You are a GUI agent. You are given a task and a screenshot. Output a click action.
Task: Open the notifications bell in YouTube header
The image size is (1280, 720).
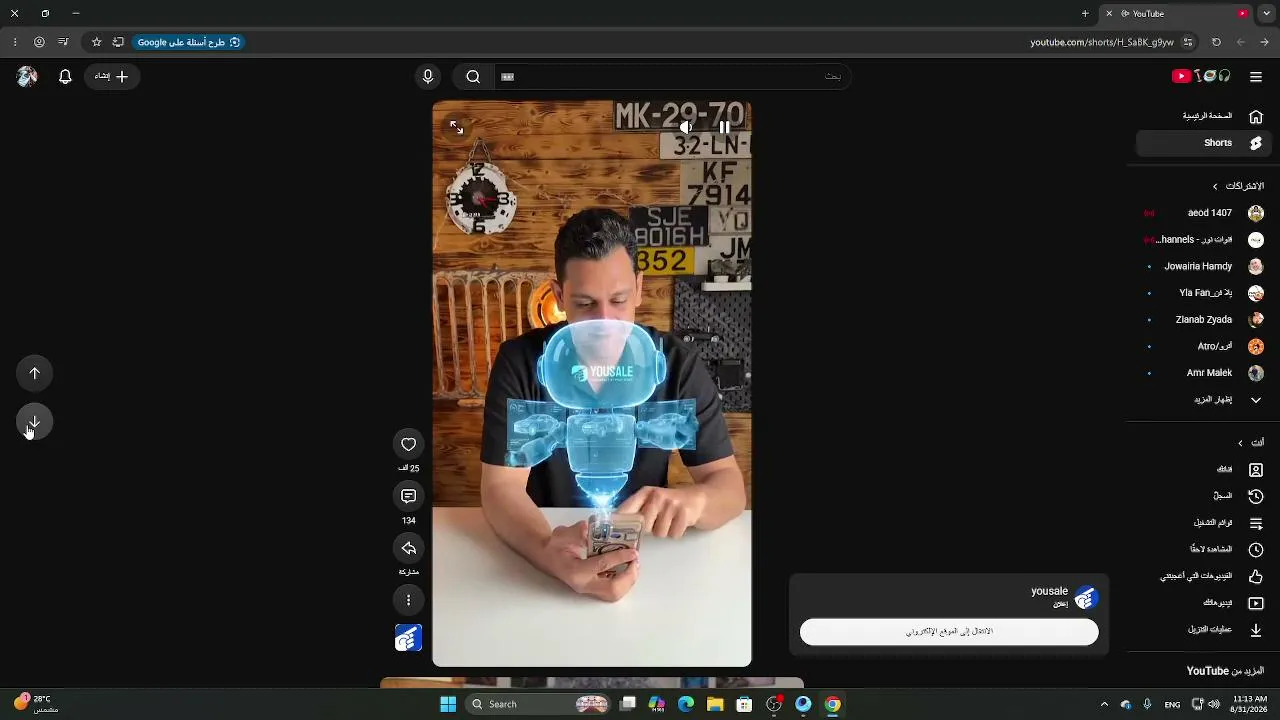[x=65, y=76]
